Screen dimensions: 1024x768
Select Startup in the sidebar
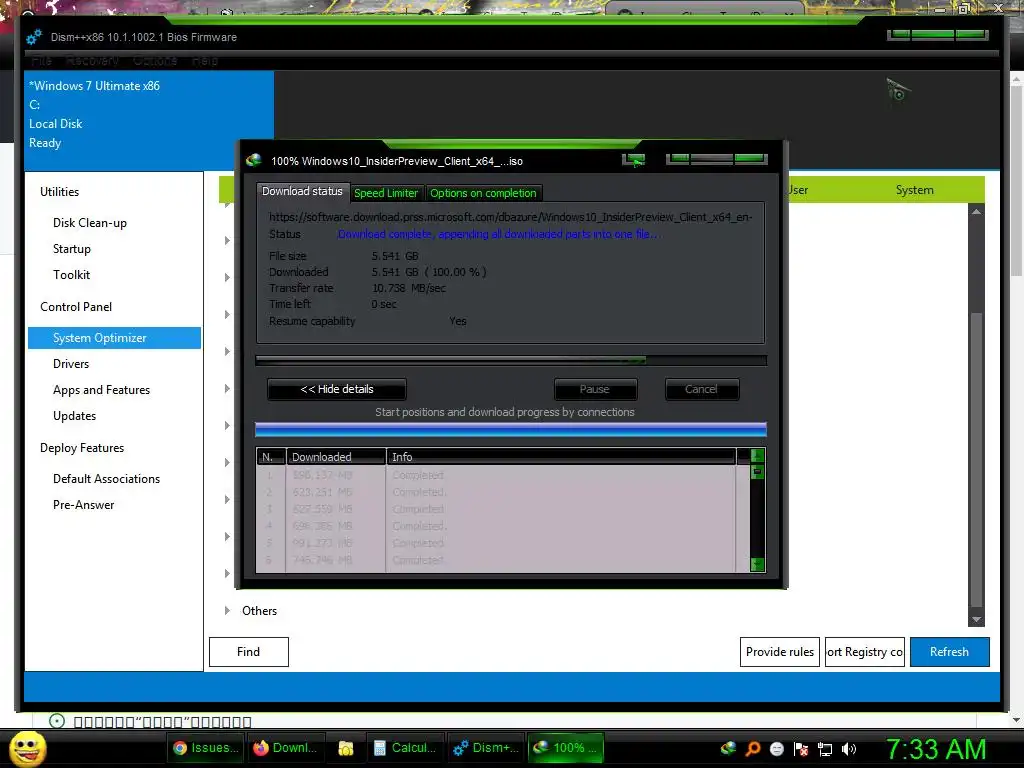72,249
